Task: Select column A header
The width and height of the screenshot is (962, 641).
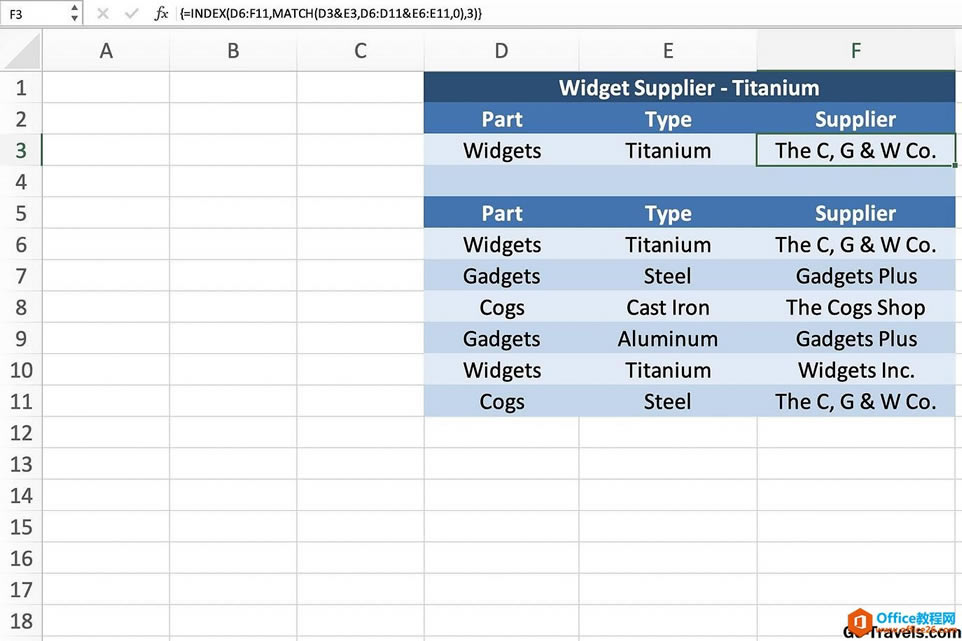Action: point(106,51)
